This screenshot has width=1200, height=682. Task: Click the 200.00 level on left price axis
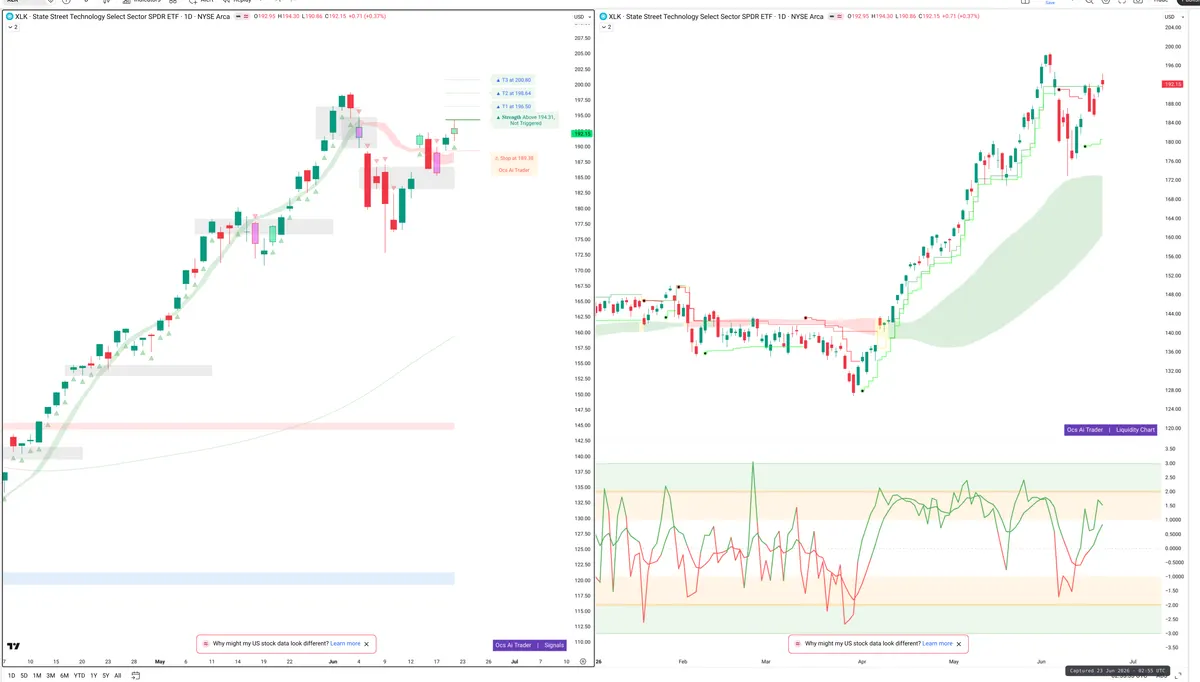[581, 85]
